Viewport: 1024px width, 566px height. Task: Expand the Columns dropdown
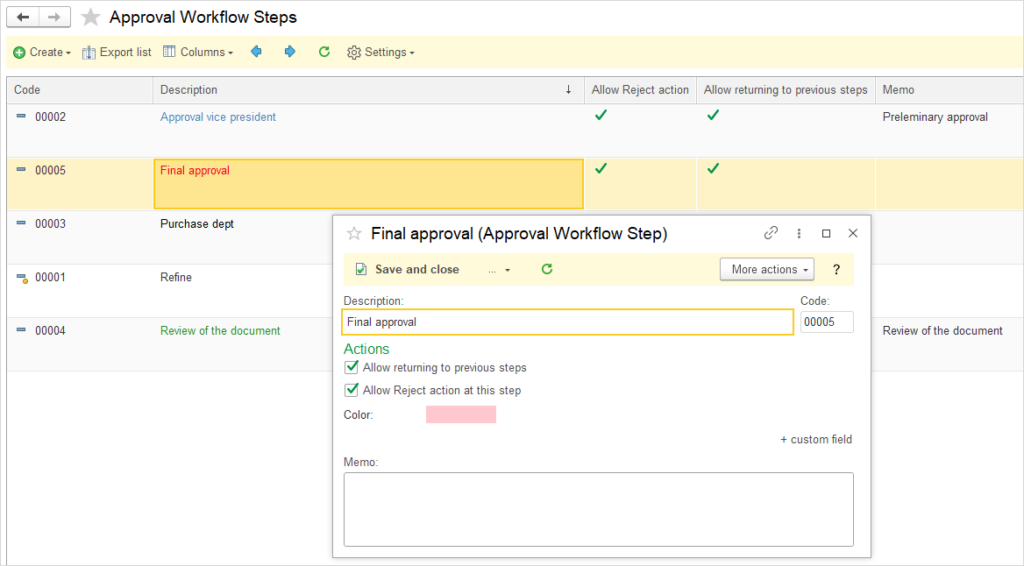(198, 52)
